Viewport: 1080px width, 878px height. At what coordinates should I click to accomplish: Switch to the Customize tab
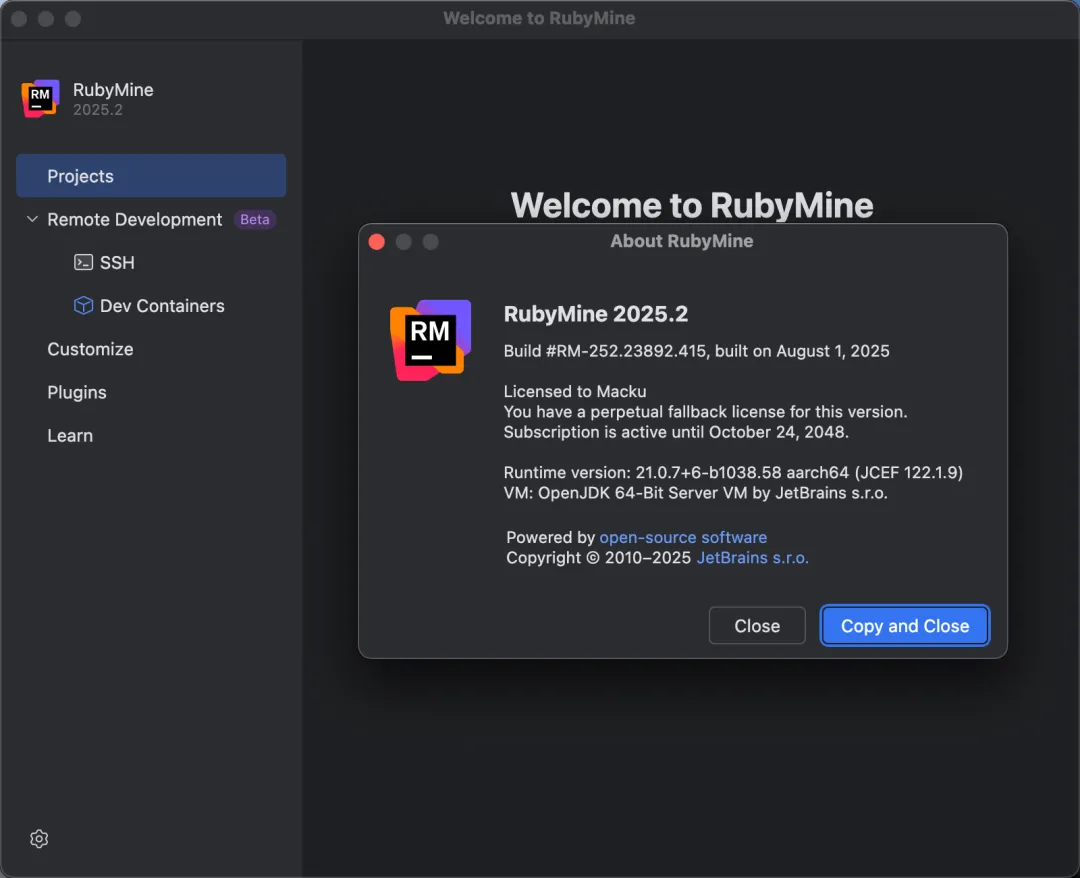pos(90,349)
